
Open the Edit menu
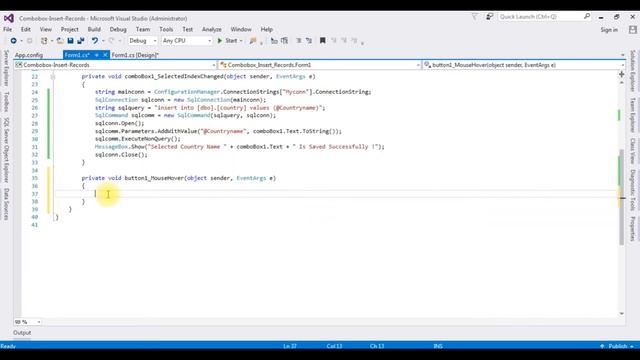coord(26,29)
